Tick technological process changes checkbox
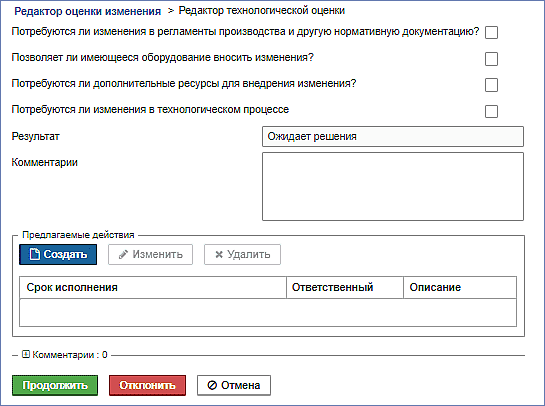This screenshot has width=545, height=406. (491, 111)
